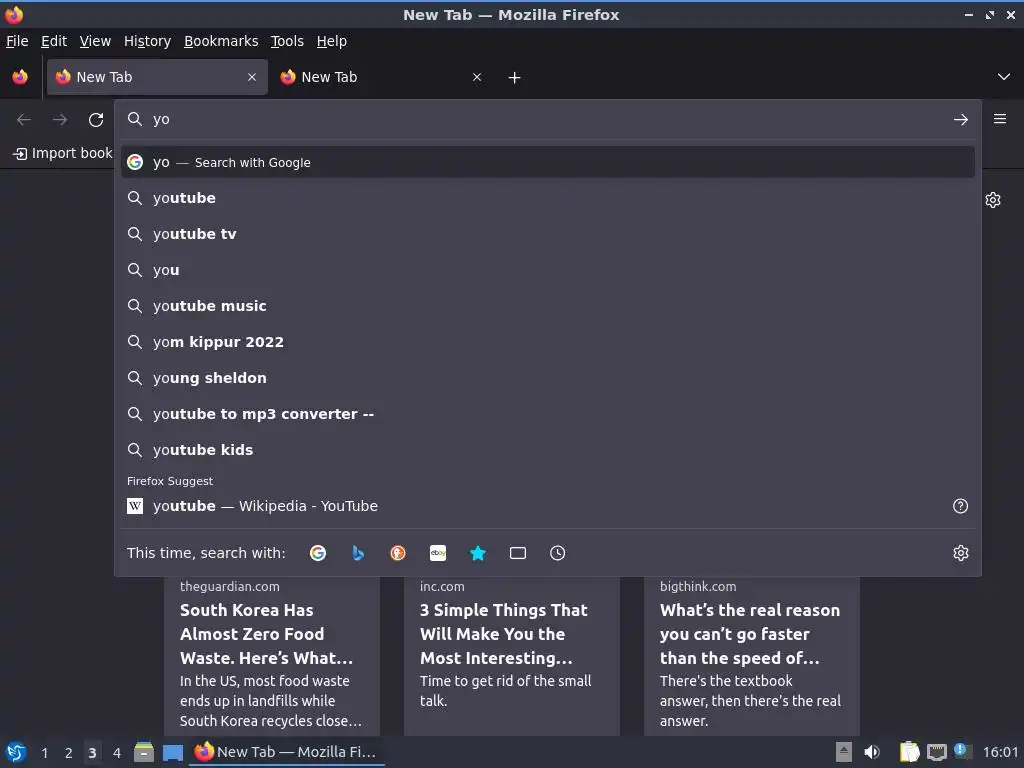
Task: Open the Tools menu
Action: tap(287, 41)
